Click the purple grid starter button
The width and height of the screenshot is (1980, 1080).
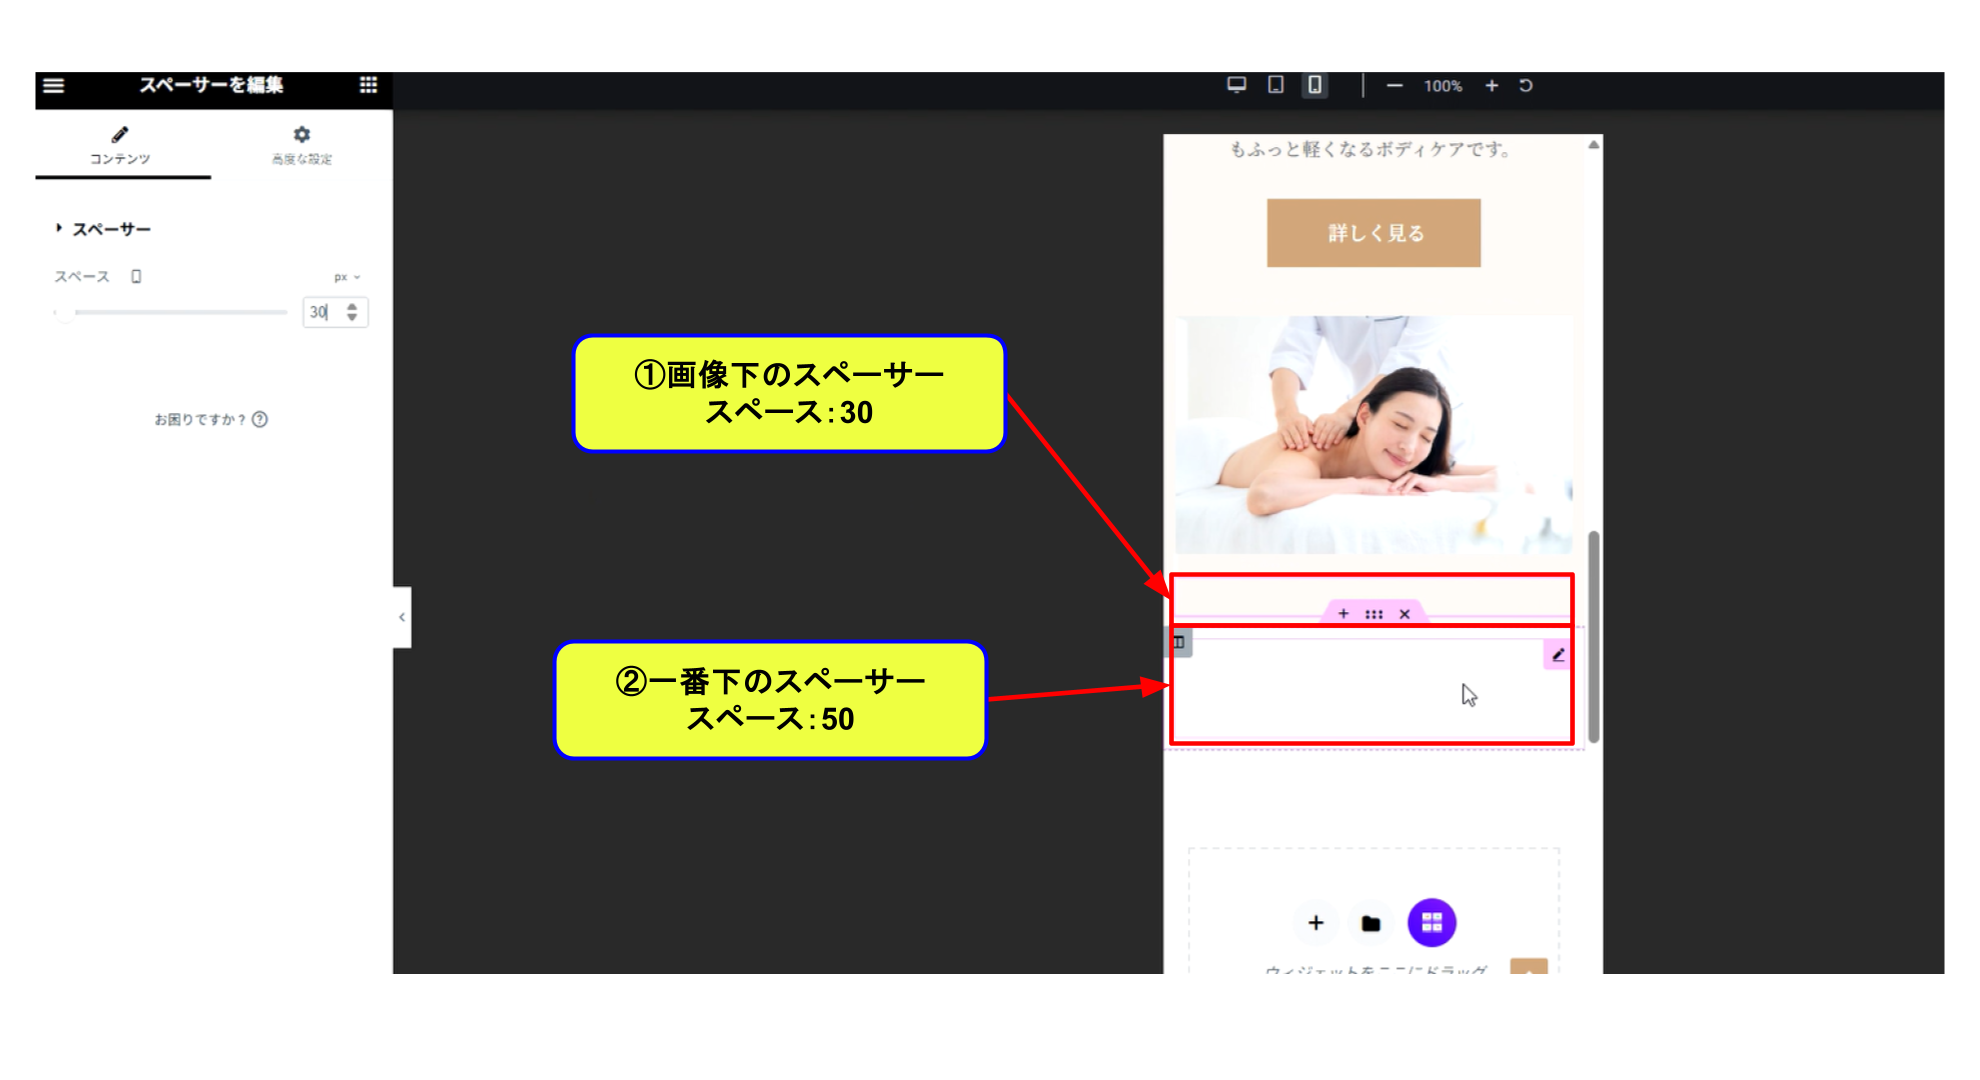(x=1432, y=922)
